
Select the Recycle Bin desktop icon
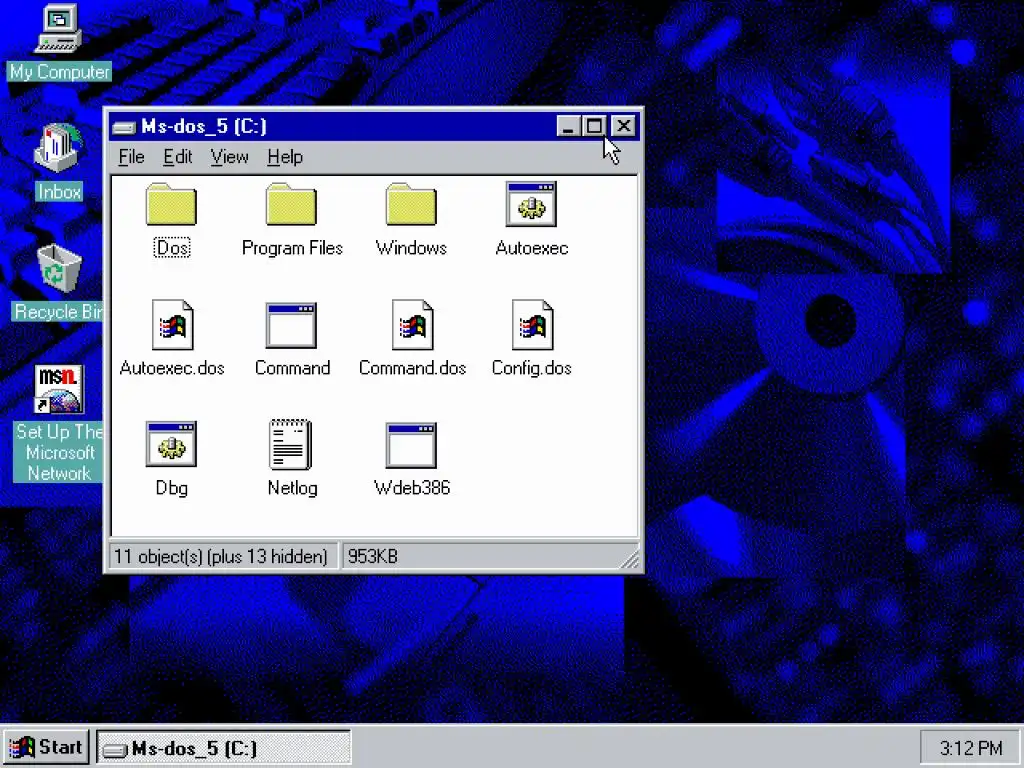tap(59, 268)
